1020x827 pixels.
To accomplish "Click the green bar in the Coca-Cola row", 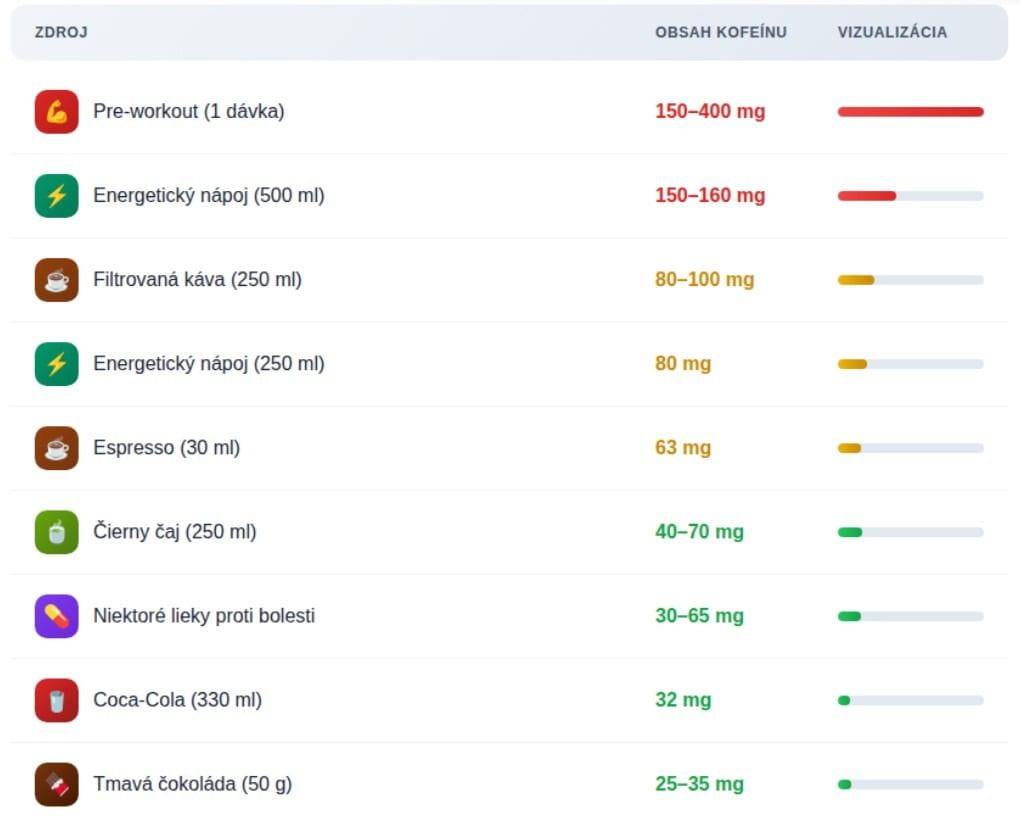I will pos(844,700).
